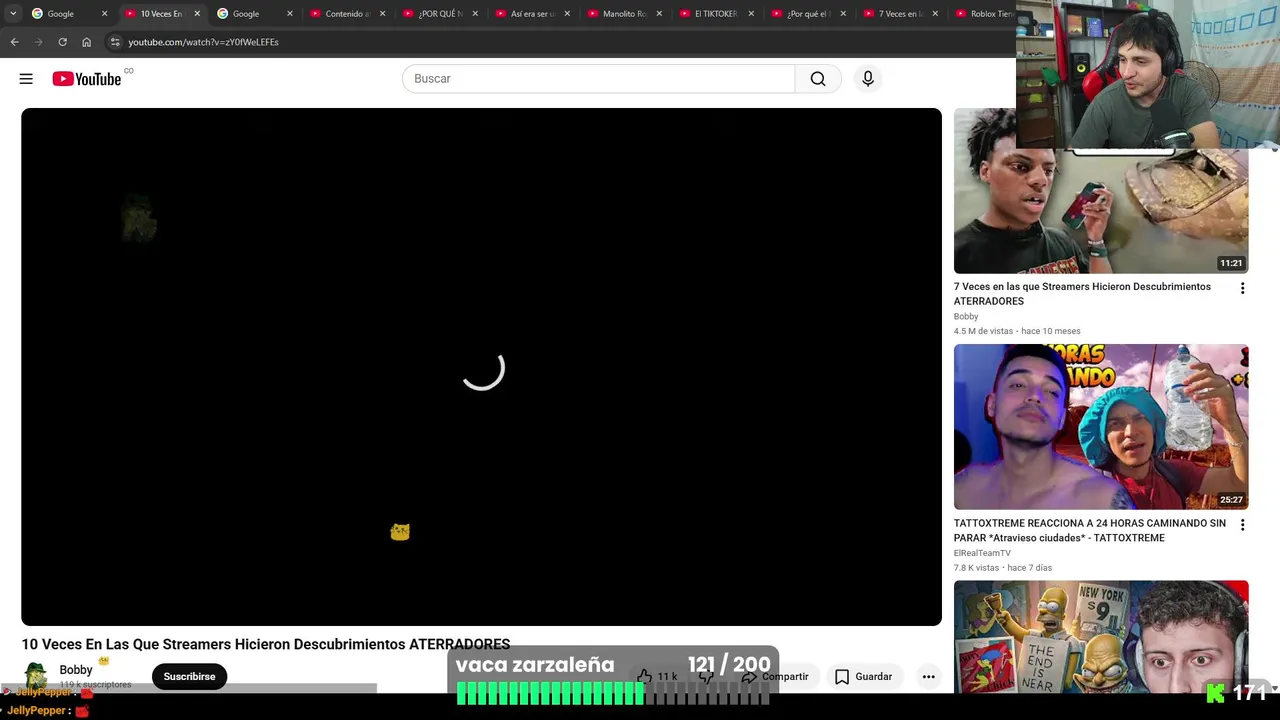Screen dimensions: 1280x720
Task: Open more options for the TATTOXTREME video
Action: [x=1242, y=525]
